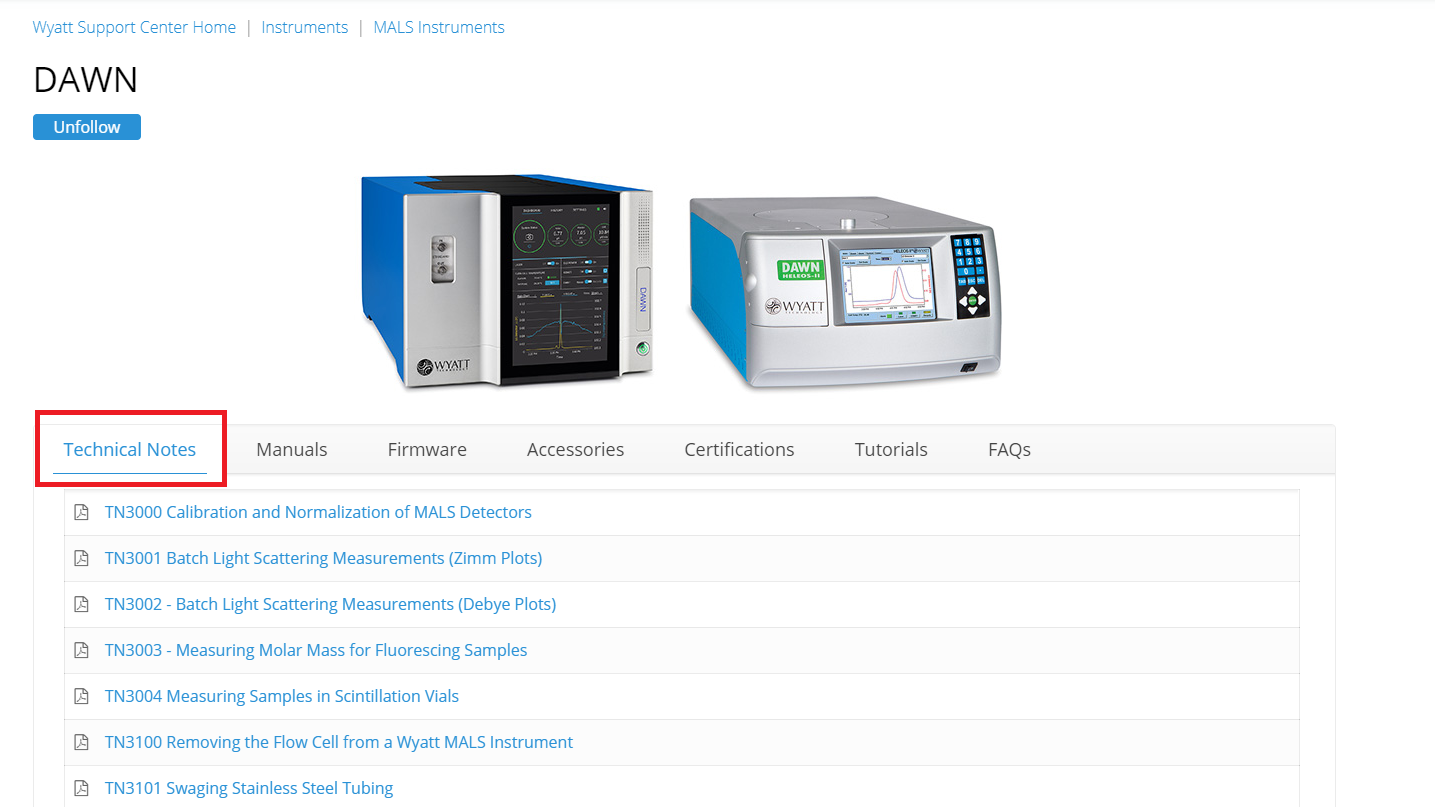This screenshot has width=1435, height=807.
Task: Click PDF icon beside TN3004 Scintillation Vials
Action: pos(82,696)
